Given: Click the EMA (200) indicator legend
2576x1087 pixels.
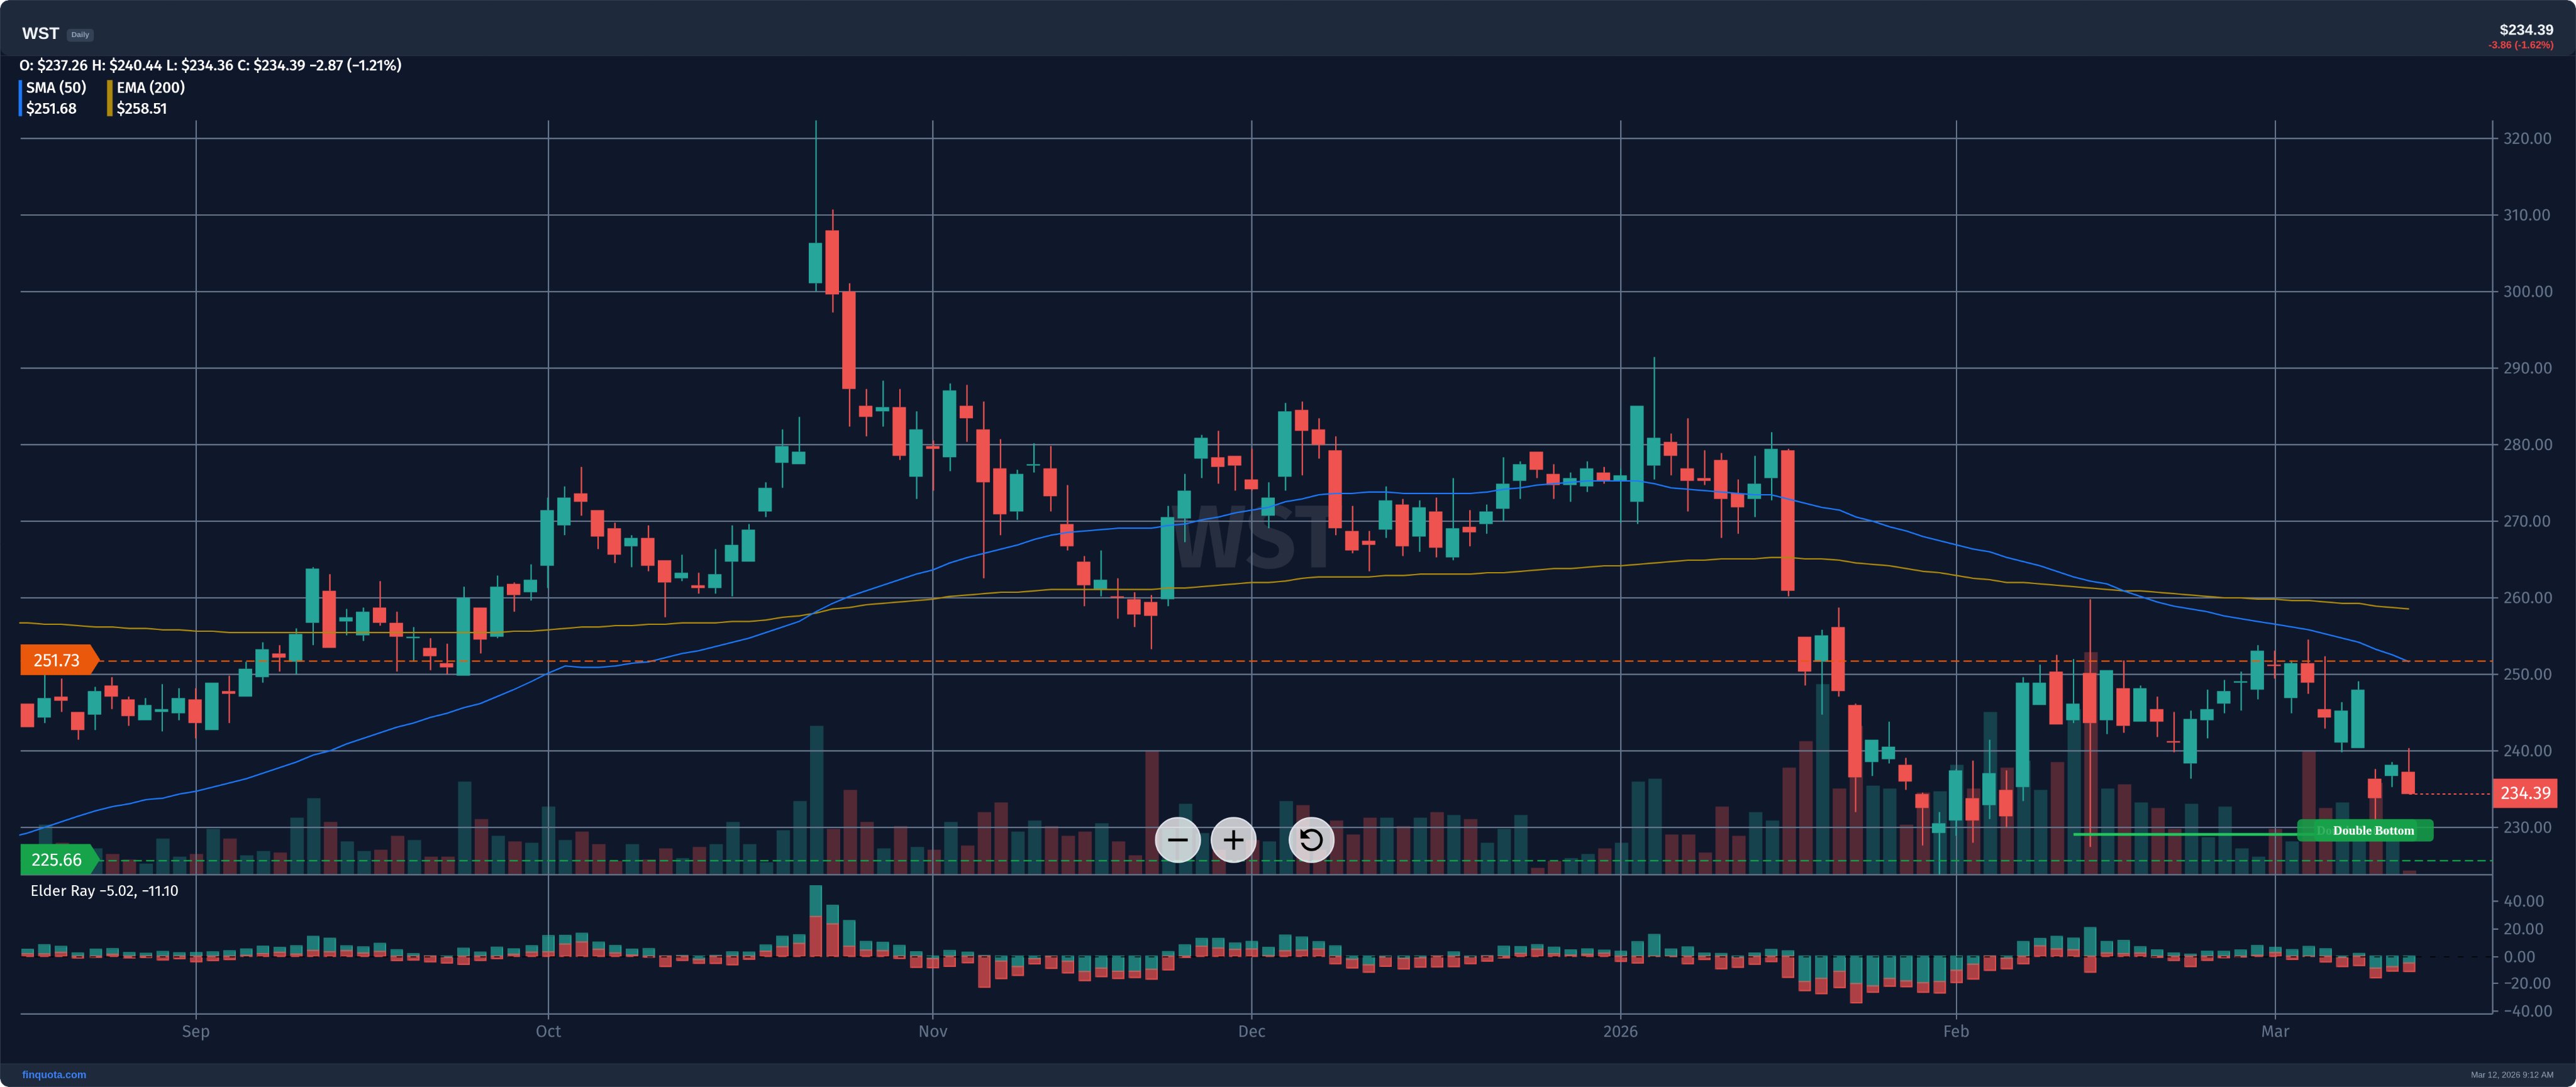Looking at the screenshot, I should (150, 88).
